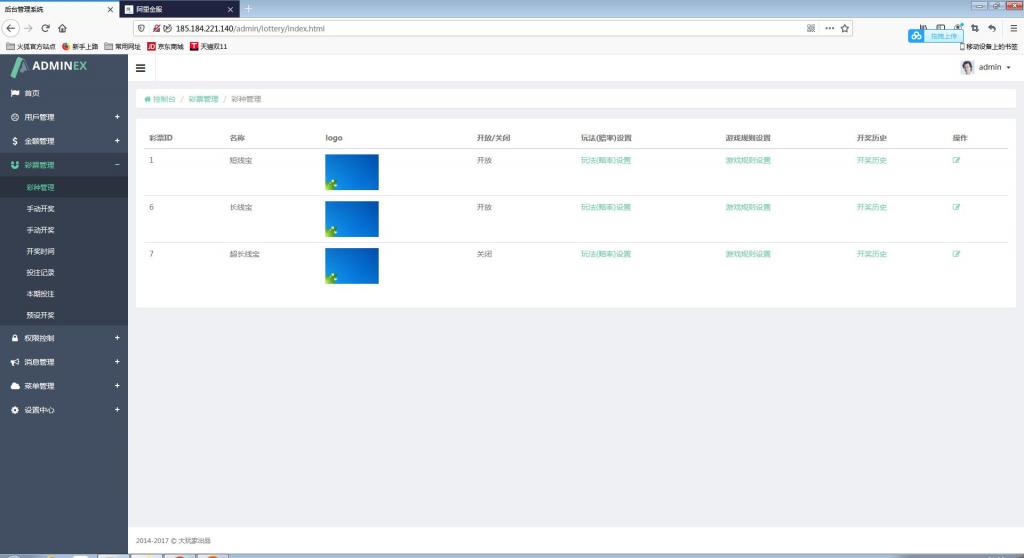Click the QR code icon in address bar
This screenshot has width=1024, height=558.
click(x=811, y=28)
